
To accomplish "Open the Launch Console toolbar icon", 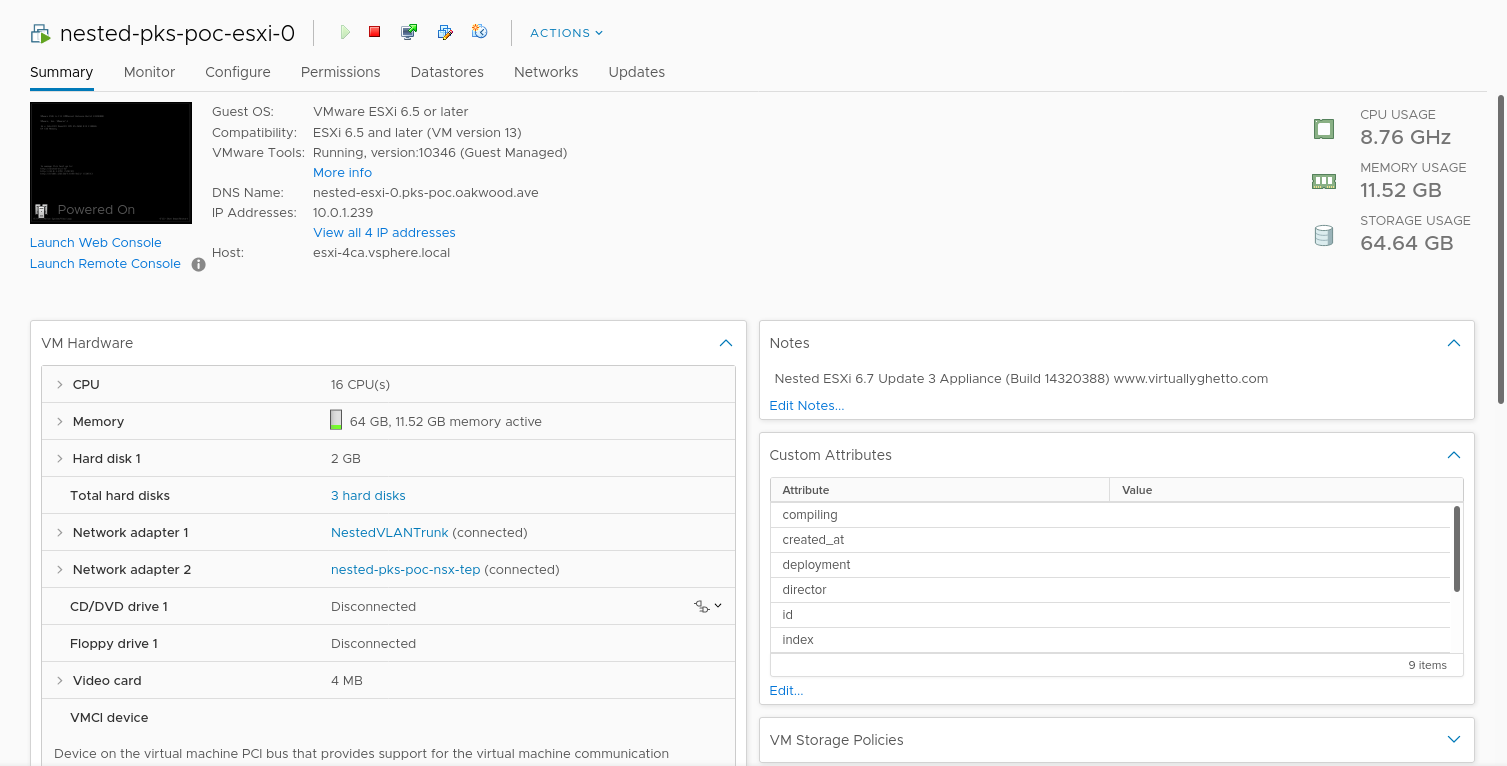I will [x=409, y=32].
